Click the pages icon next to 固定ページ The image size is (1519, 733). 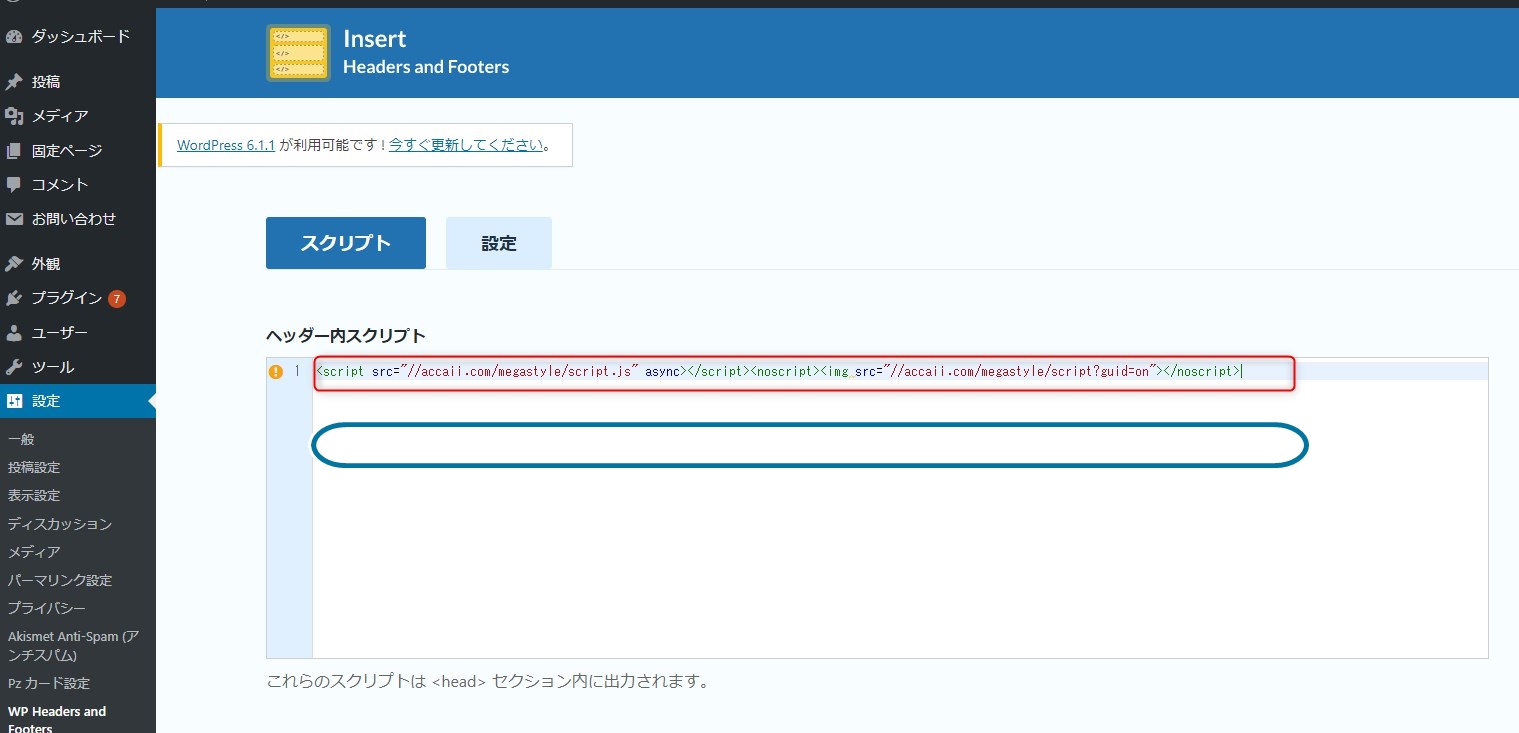point(14,151)
